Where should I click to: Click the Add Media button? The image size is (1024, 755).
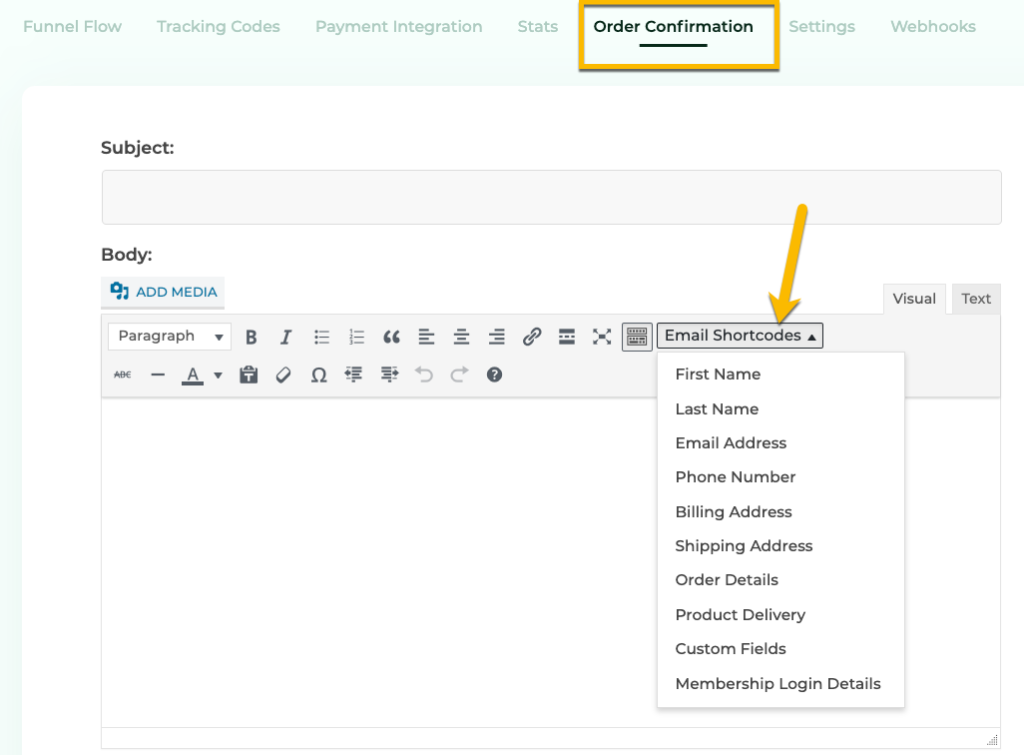[x=163, y=292]
